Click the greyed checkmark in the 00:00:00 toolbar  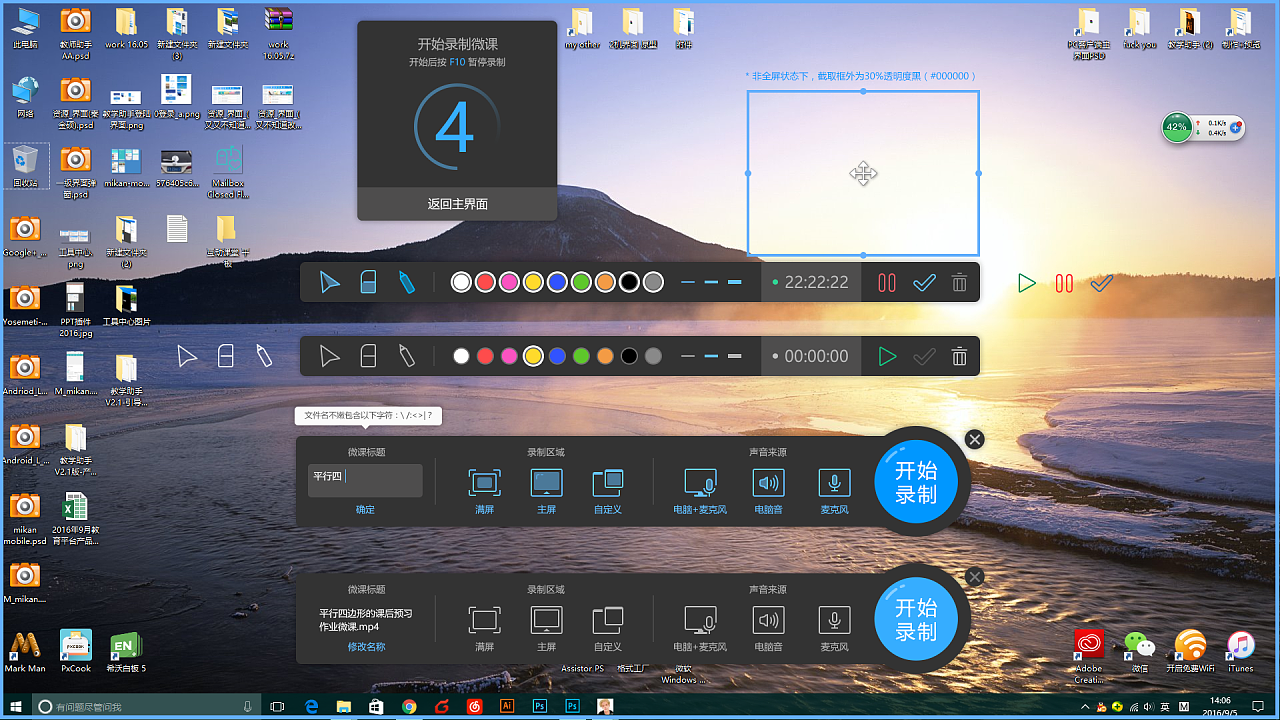pos(924,356)
